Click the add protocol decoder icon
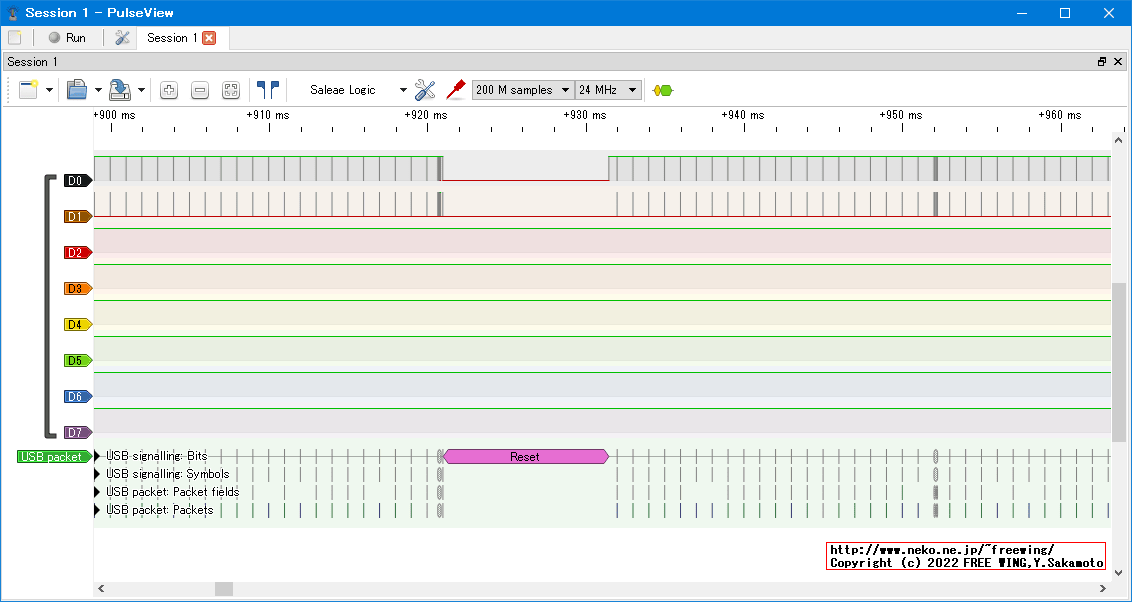The image size is (1132, 602). [x=662, y=90]
